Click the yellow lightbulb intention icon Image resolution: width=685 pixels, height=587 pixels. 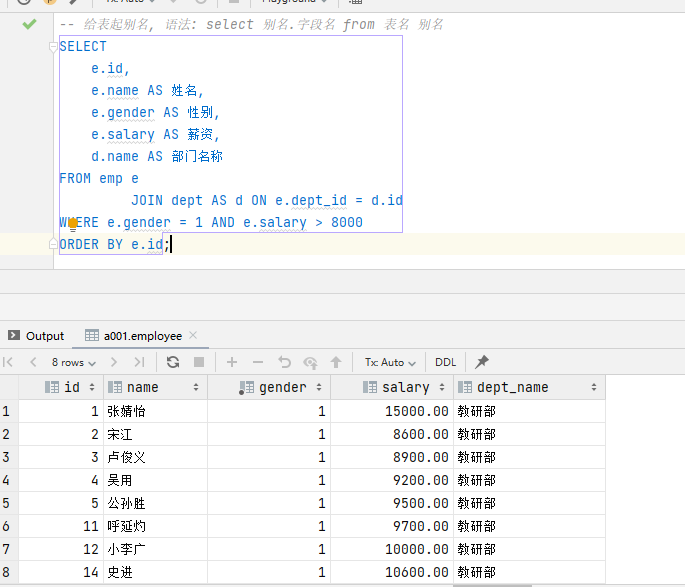72,223
